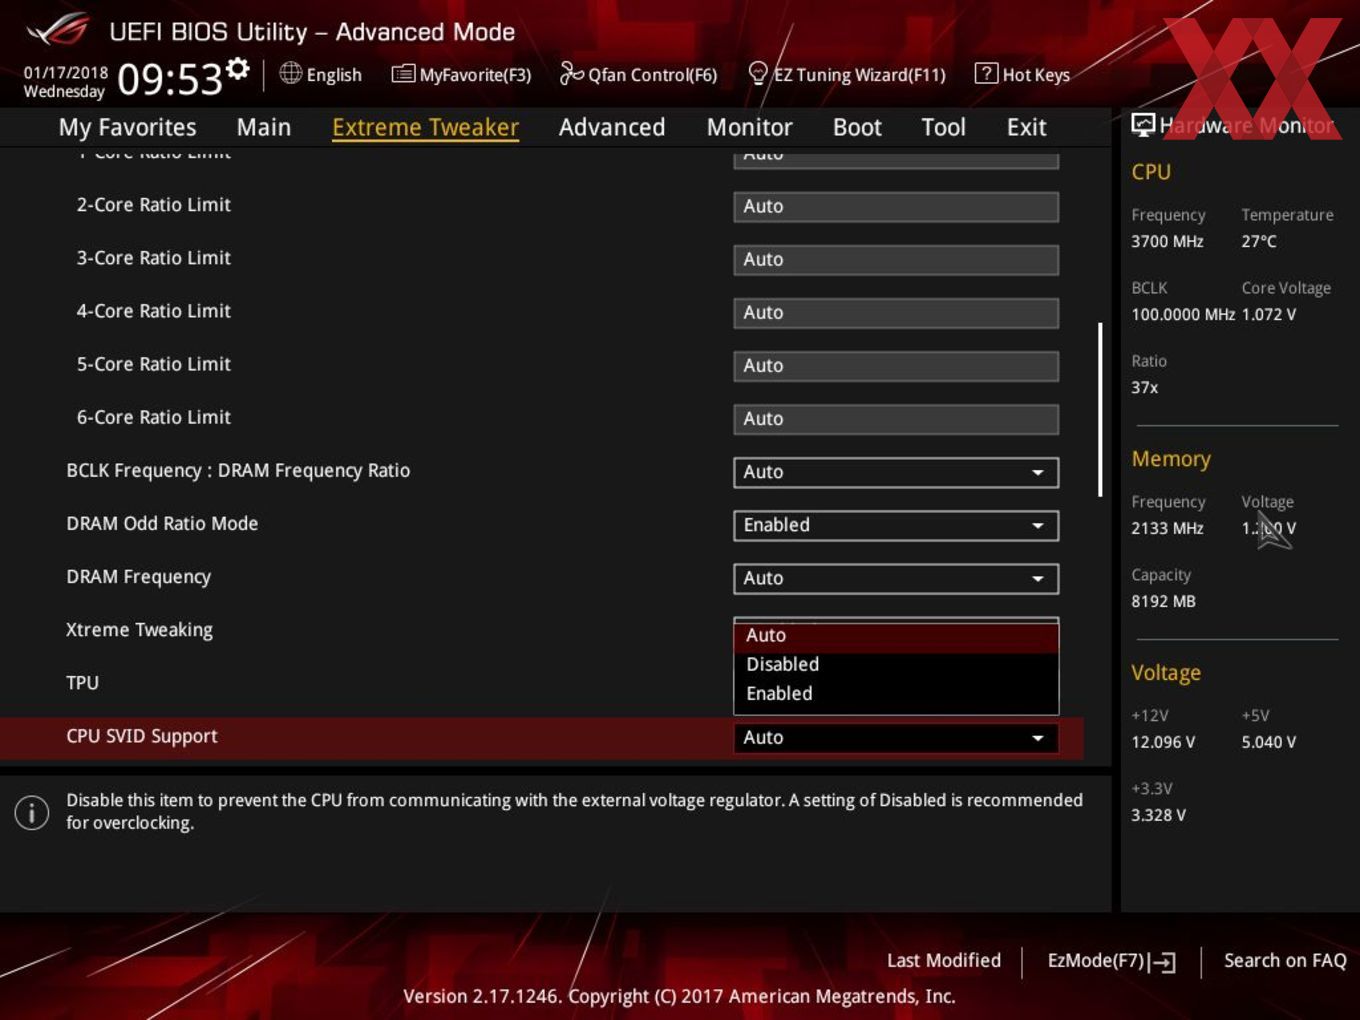Switch to Main tab

[264, 127]
